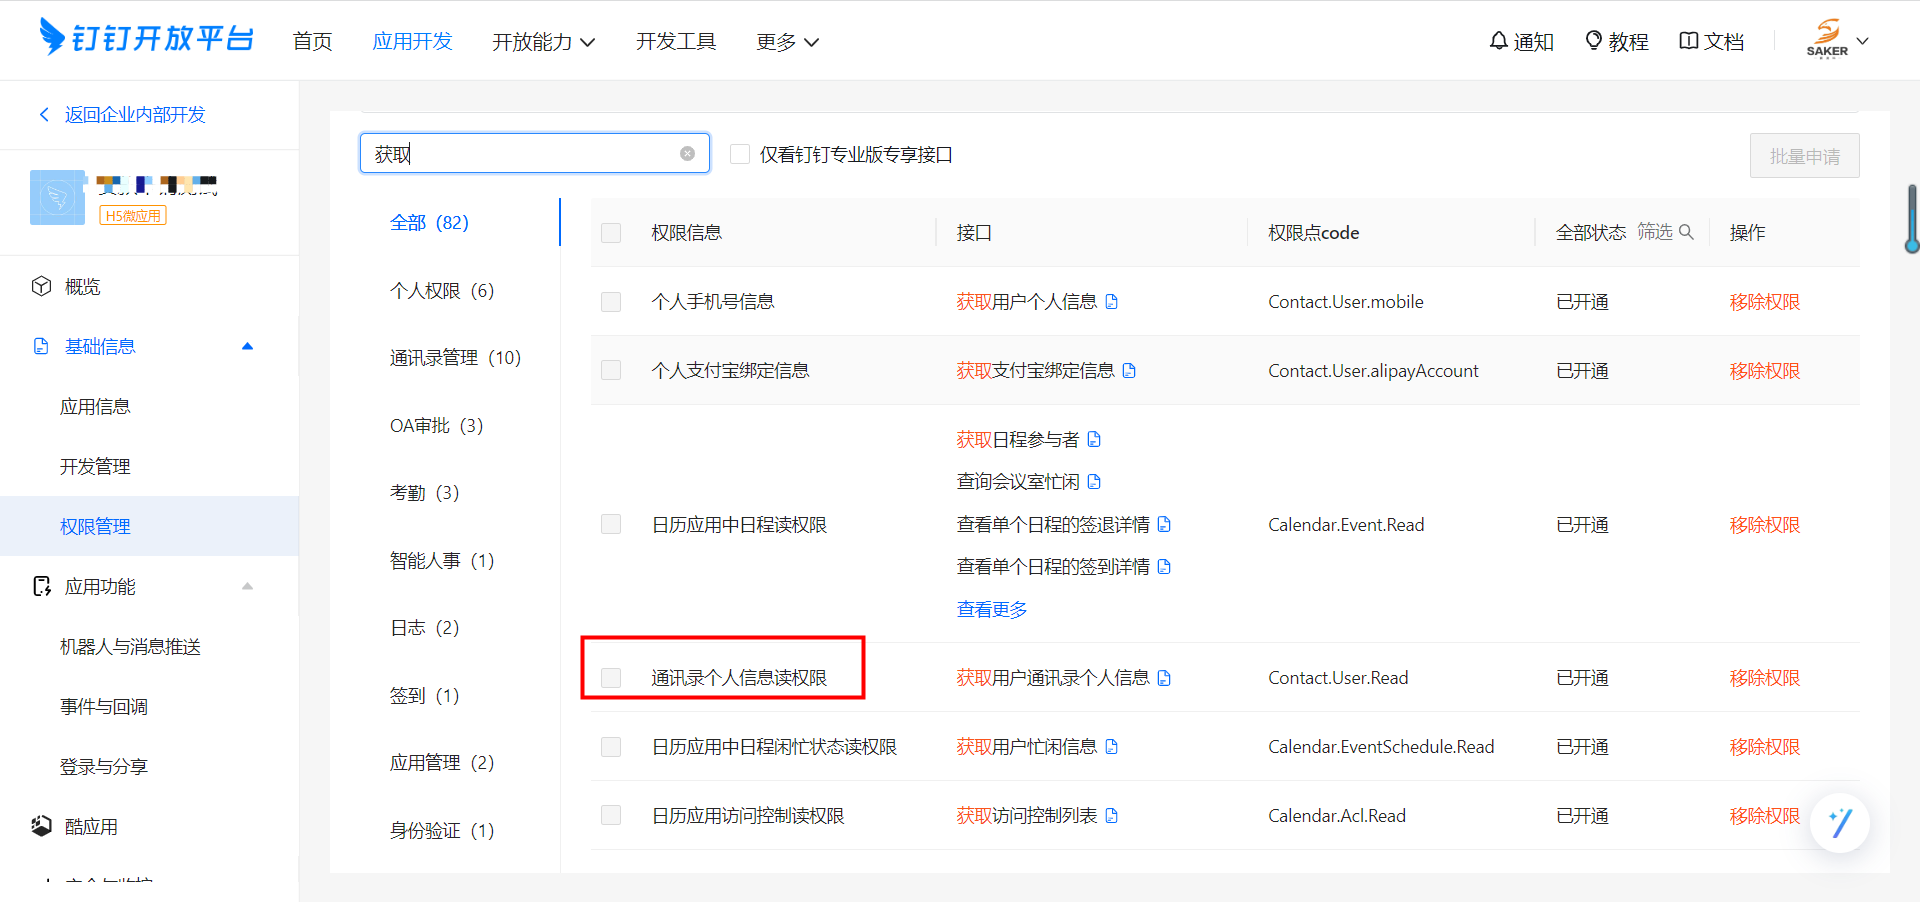Open doc icon beside 获取用户通讯录个人信息
The width and height of the screenshot is (1920, 902).
point(1164,678)
